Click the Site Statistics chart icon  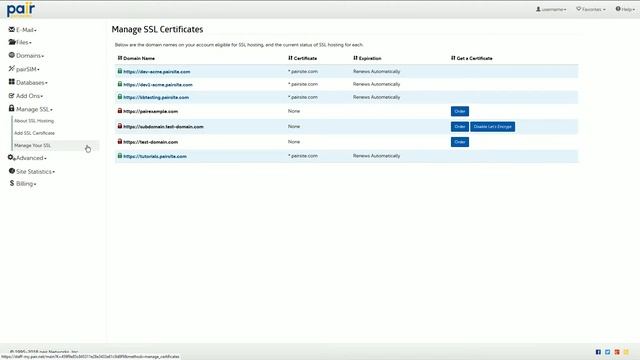11,171
